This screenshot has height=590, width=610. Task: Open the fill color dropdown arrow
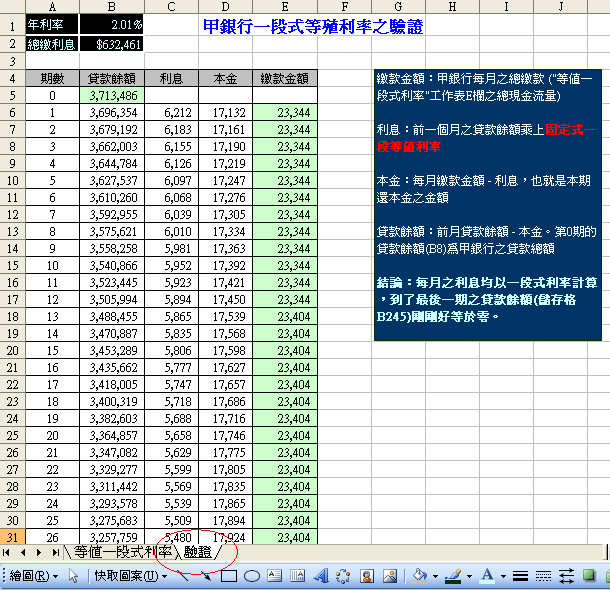pyautogui.click(x=435, y=576)
